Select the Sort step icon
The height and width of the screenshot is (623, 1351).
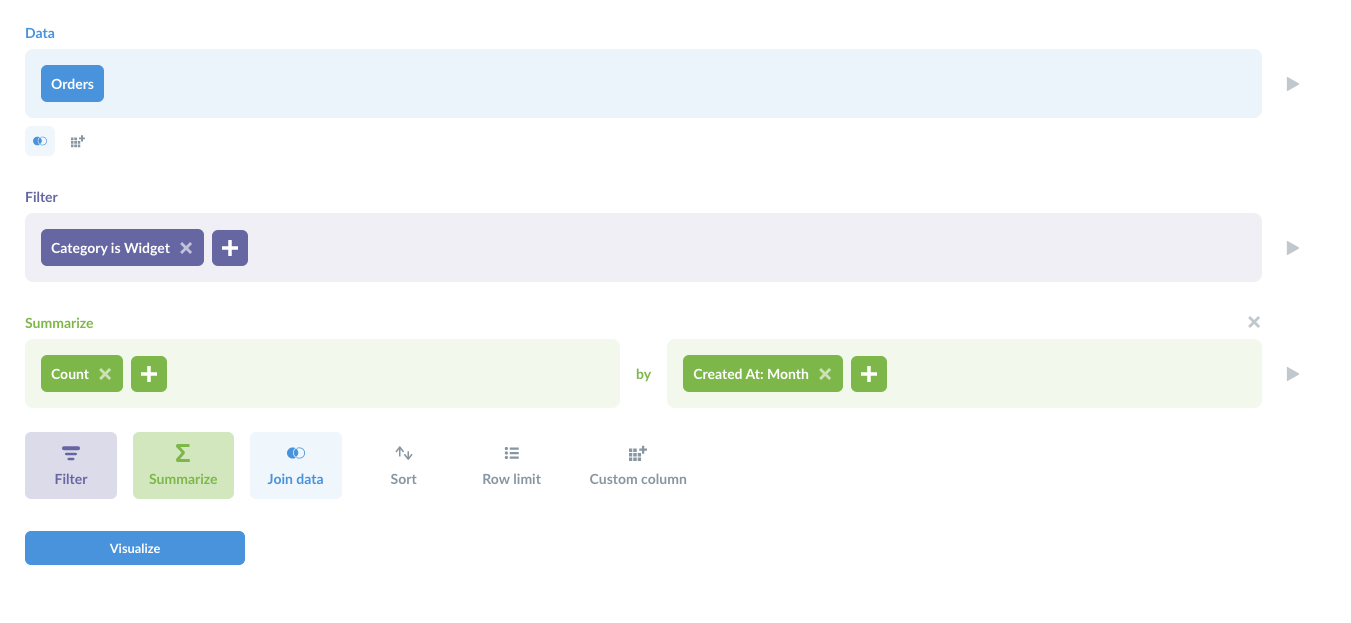tap(403, 464)
